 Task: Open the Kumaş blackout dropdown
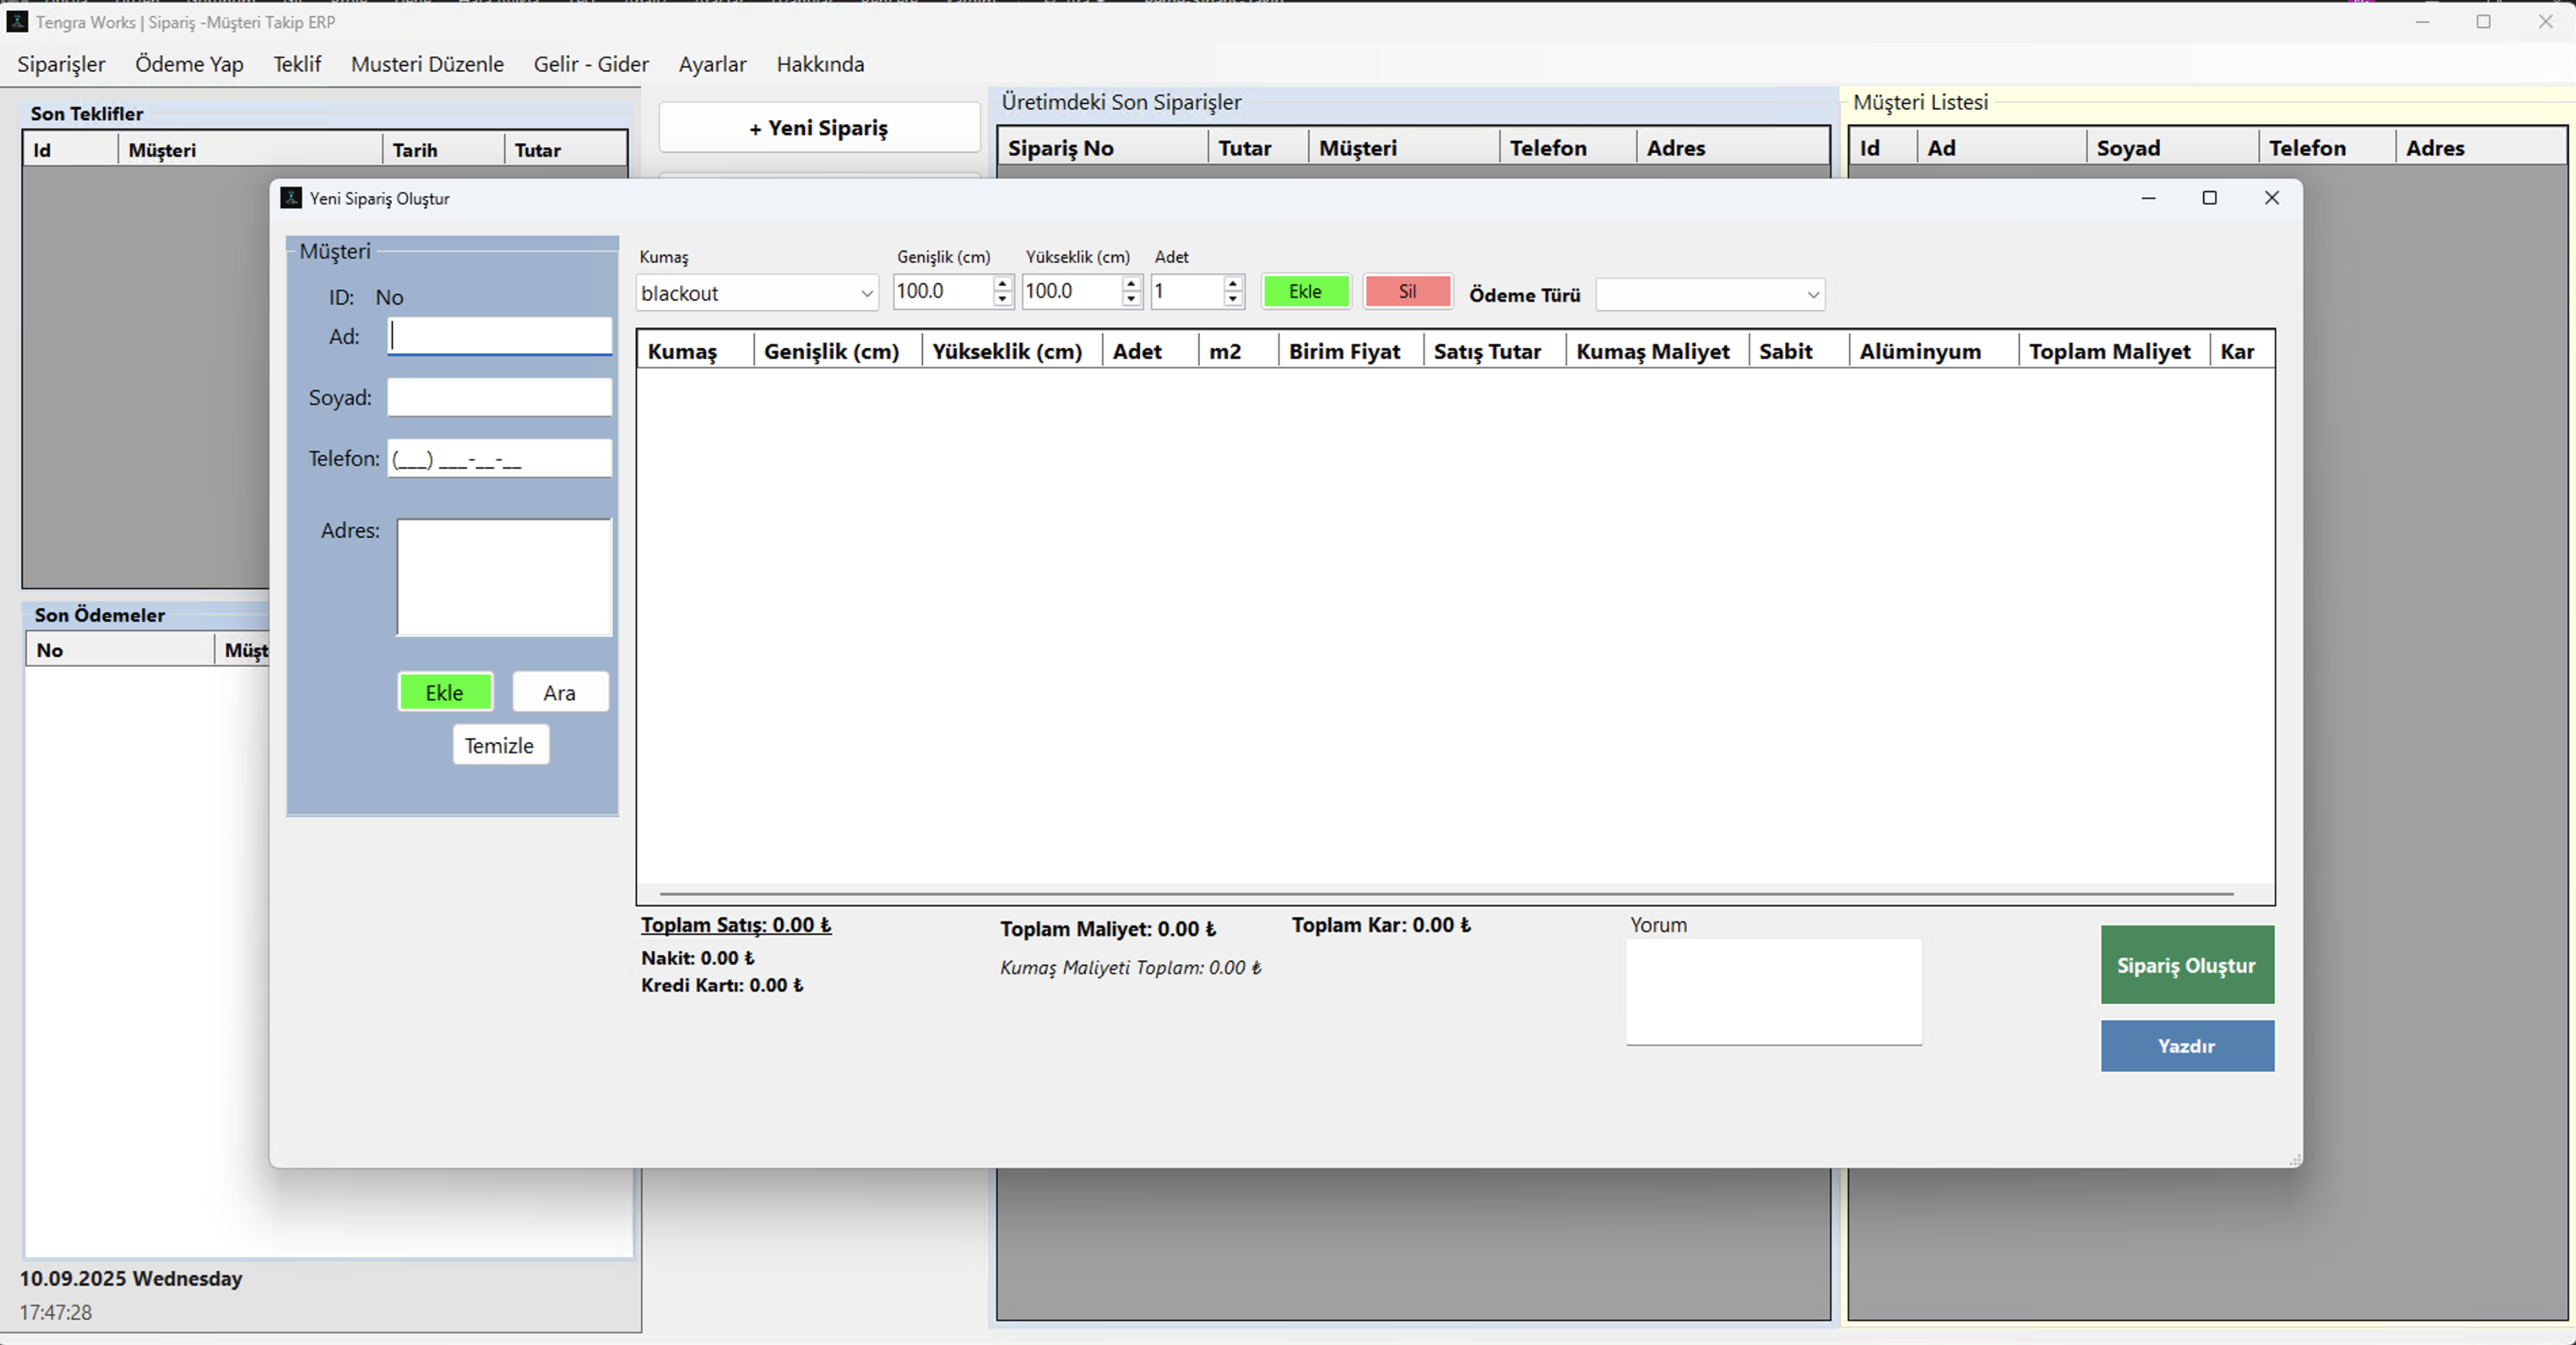(866, 294)
